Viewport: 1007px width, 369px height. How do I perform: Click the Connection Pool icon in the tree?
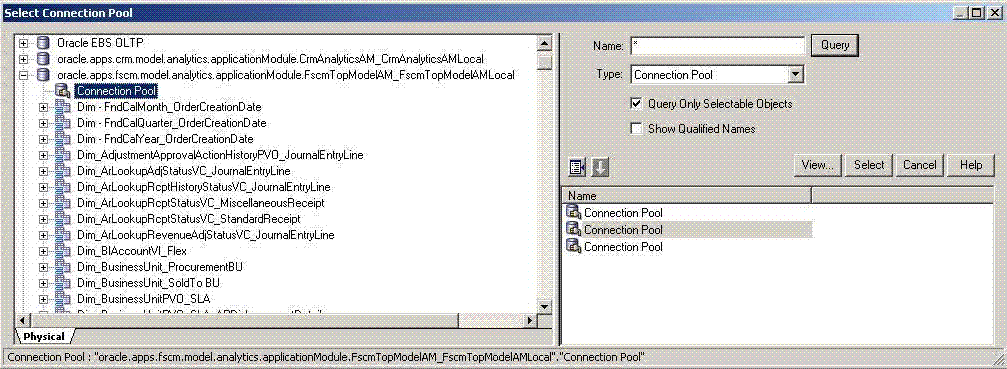(63, 91)
